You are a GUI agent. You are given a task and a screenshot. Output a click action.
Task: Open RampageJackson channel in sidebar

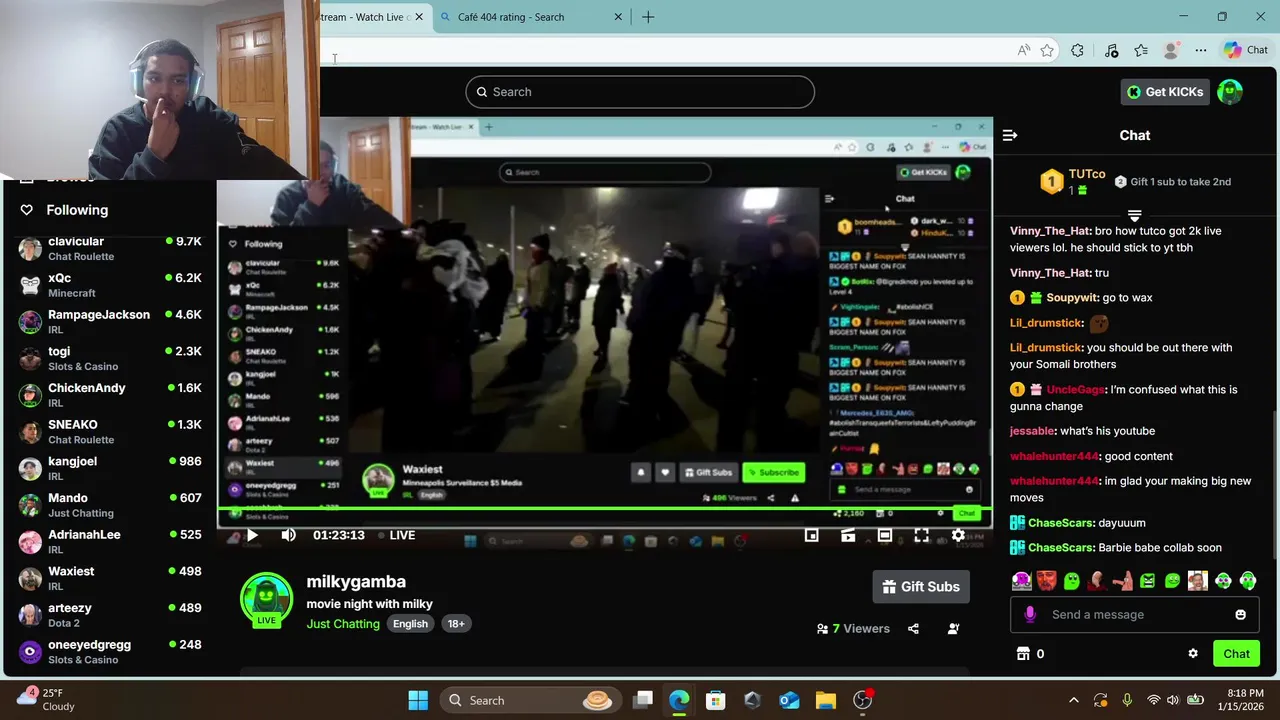coord(110,322)
